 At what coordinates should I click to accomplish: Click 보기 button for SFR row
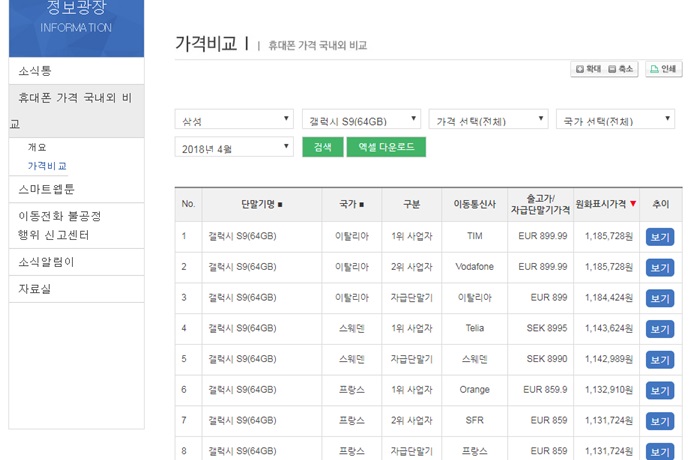pyautogui.click(x=660, y=421)
